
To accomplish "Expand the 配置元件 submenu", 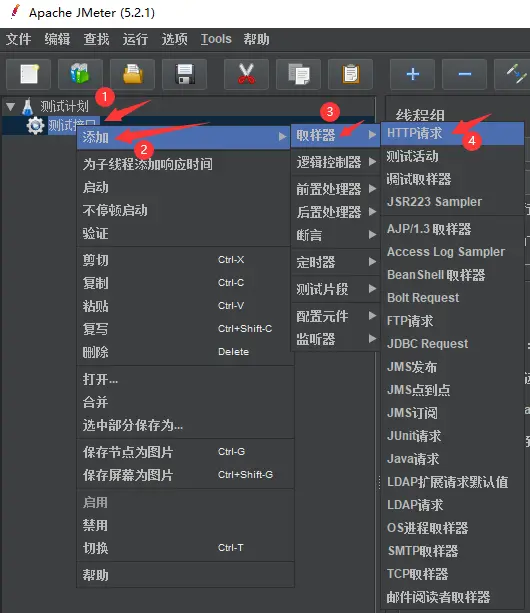I will (336, 316).
